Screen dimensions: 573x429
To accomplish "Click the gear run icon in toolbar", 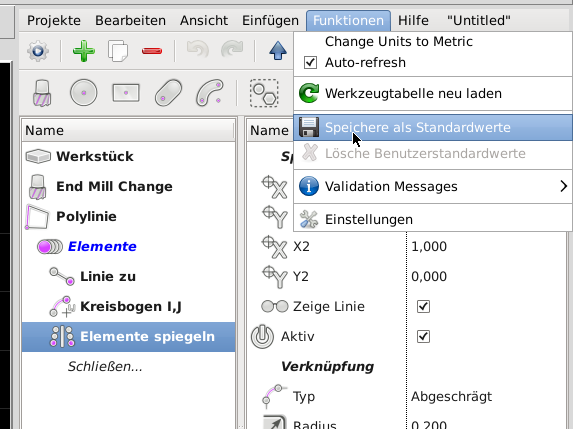I will (38, 51).
